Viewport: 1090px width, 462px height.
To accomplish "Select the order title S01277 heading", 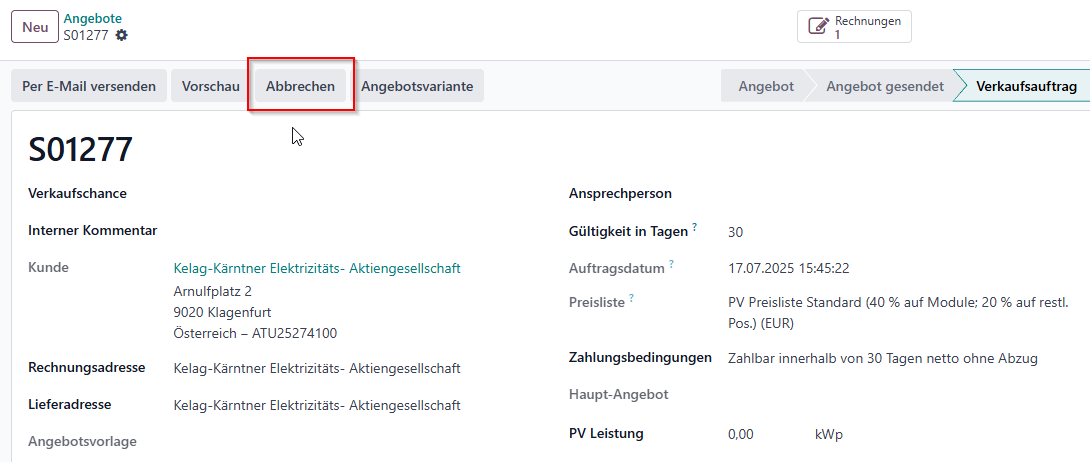I will [x=81, y=149].
